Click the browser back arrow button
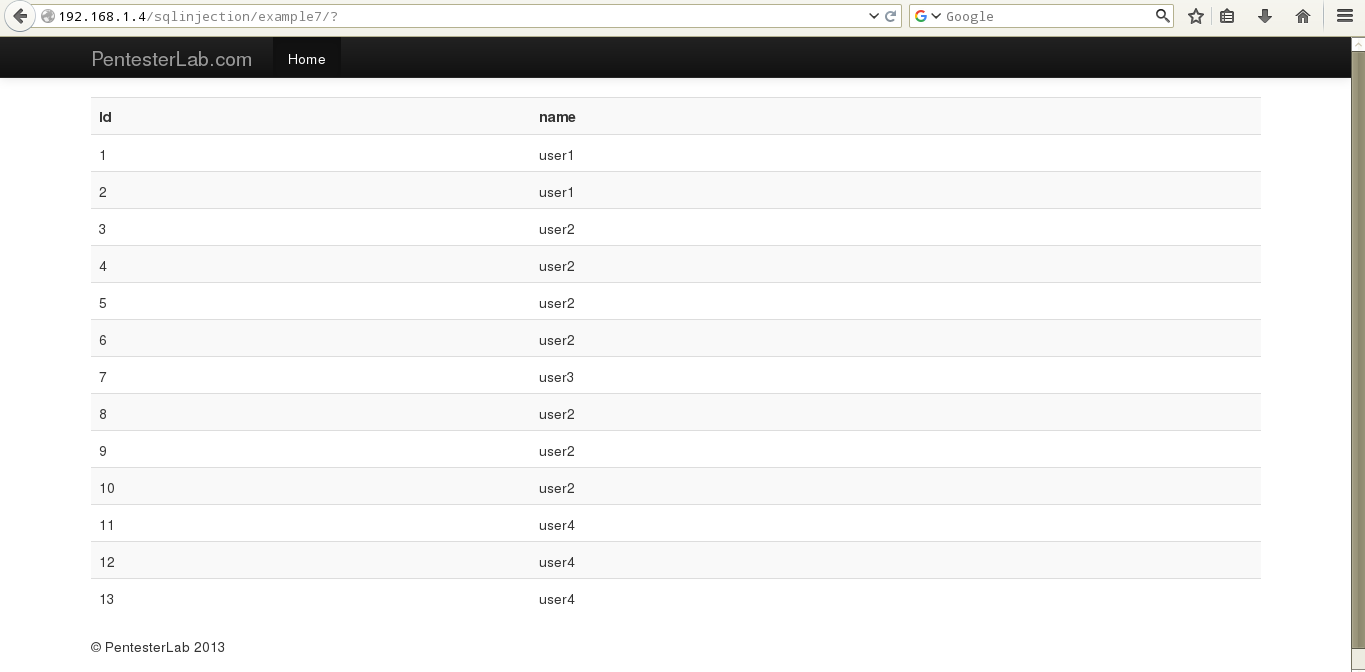Screen dimensions: 1365x672 [x=19, y=16]
